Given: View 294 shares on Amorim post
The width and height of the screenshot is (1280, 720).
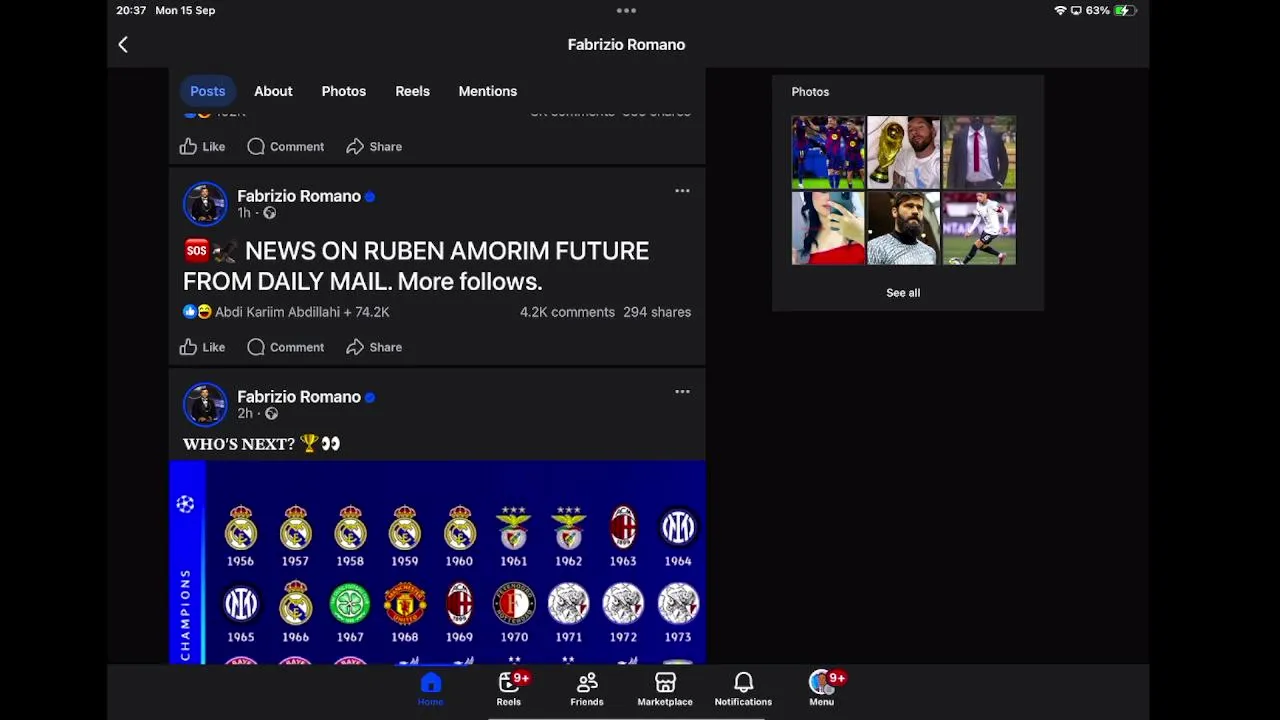Looking at the screenshot, I should [657, 312].
